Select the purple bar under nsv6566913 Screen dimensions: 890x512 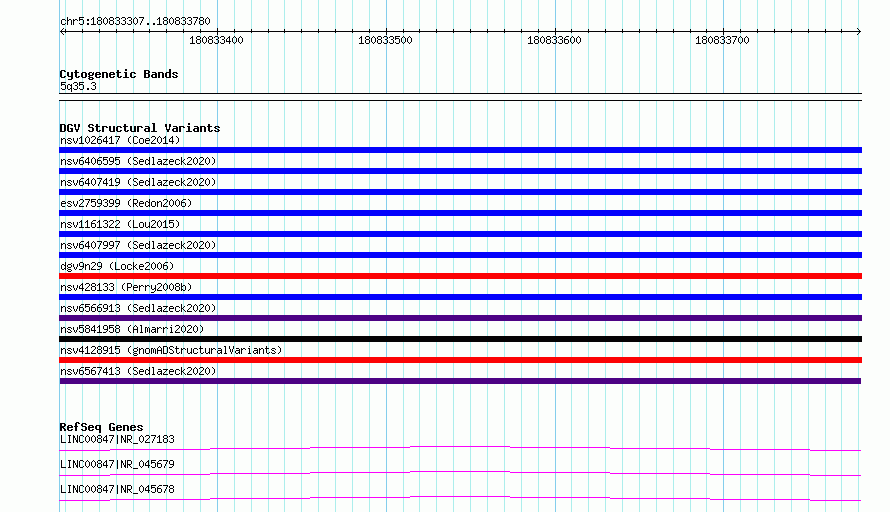pyautogui.click(x=460, y=318)
